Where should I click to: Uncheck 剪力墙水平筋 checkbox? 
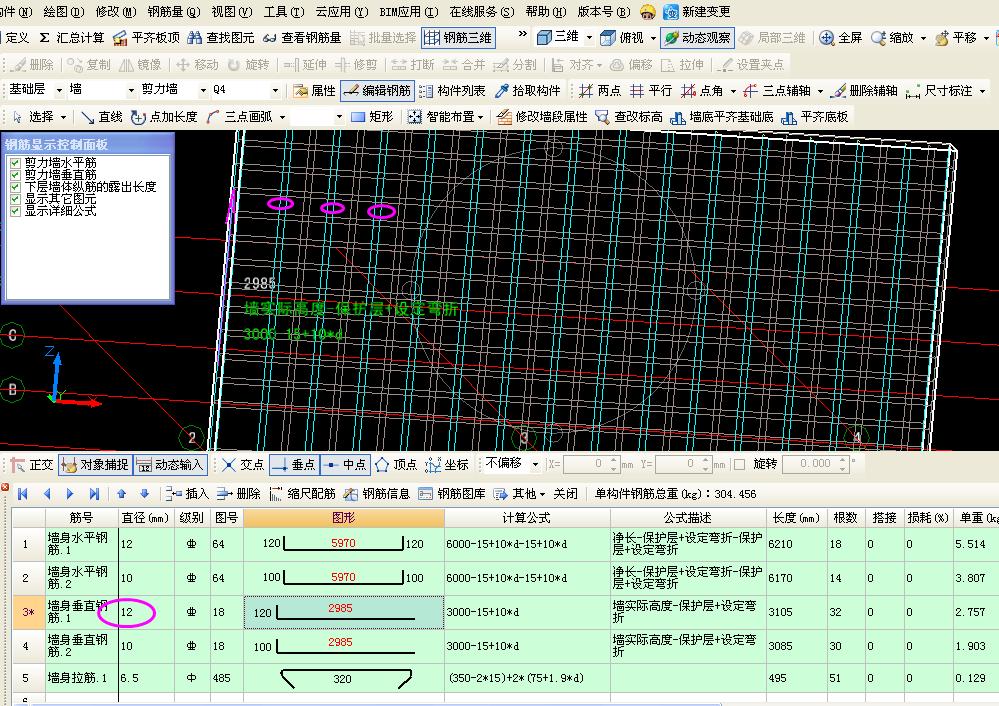tap(16, 163)
